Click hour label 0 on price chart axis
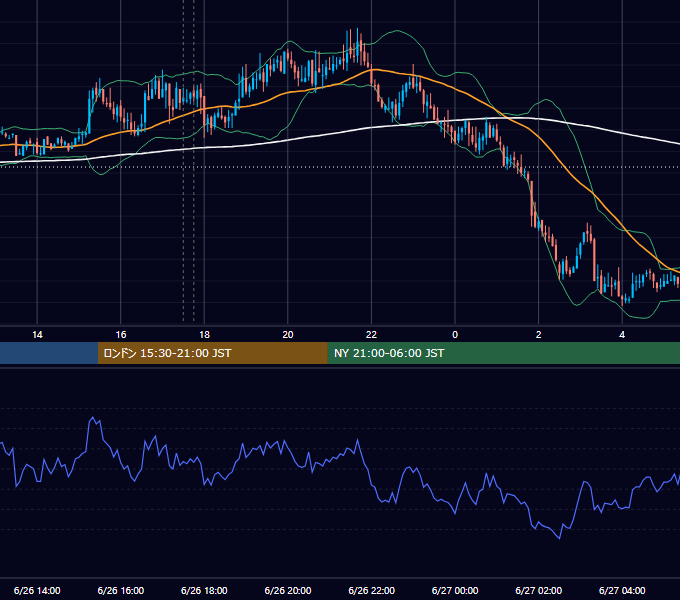The image size is (680, 600). (455, 335)
